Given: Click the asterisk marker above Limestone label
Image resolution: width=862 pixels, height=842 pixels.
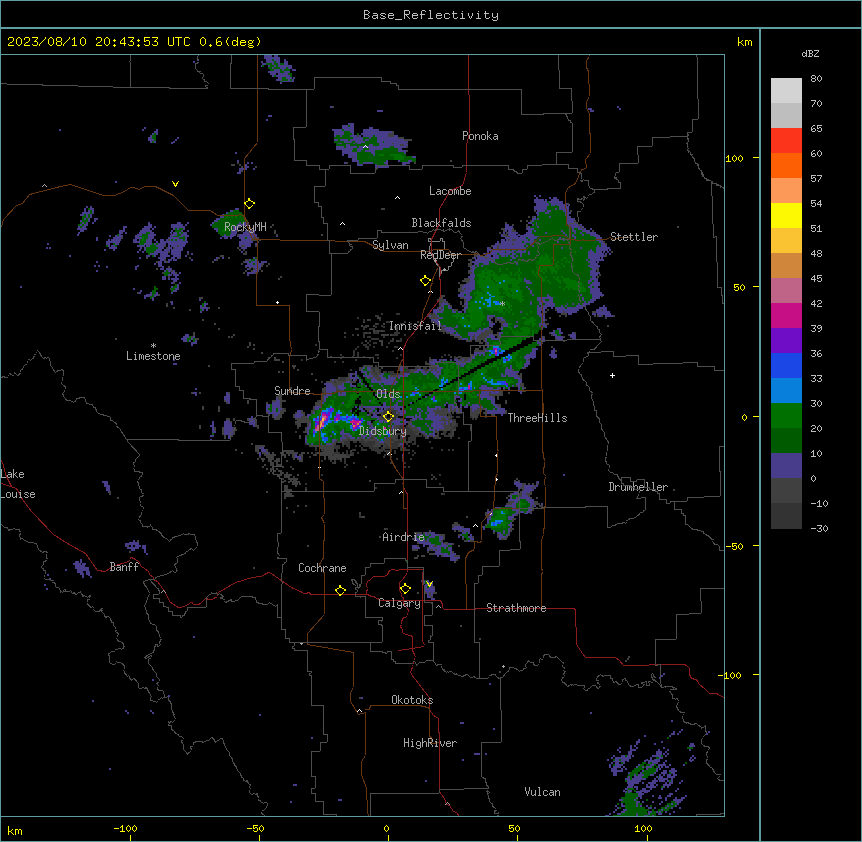Looking at the screenshot, I should click(153, 346).
